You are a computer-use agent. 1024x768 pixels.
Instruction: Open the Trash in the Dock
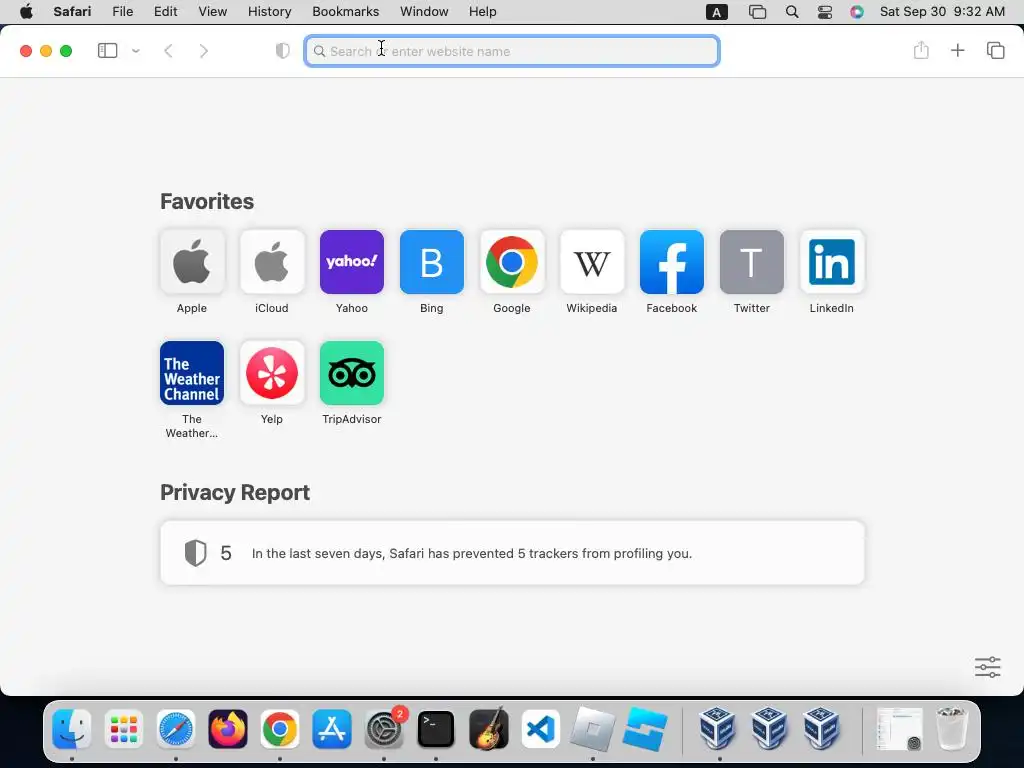tap(952, 729)
